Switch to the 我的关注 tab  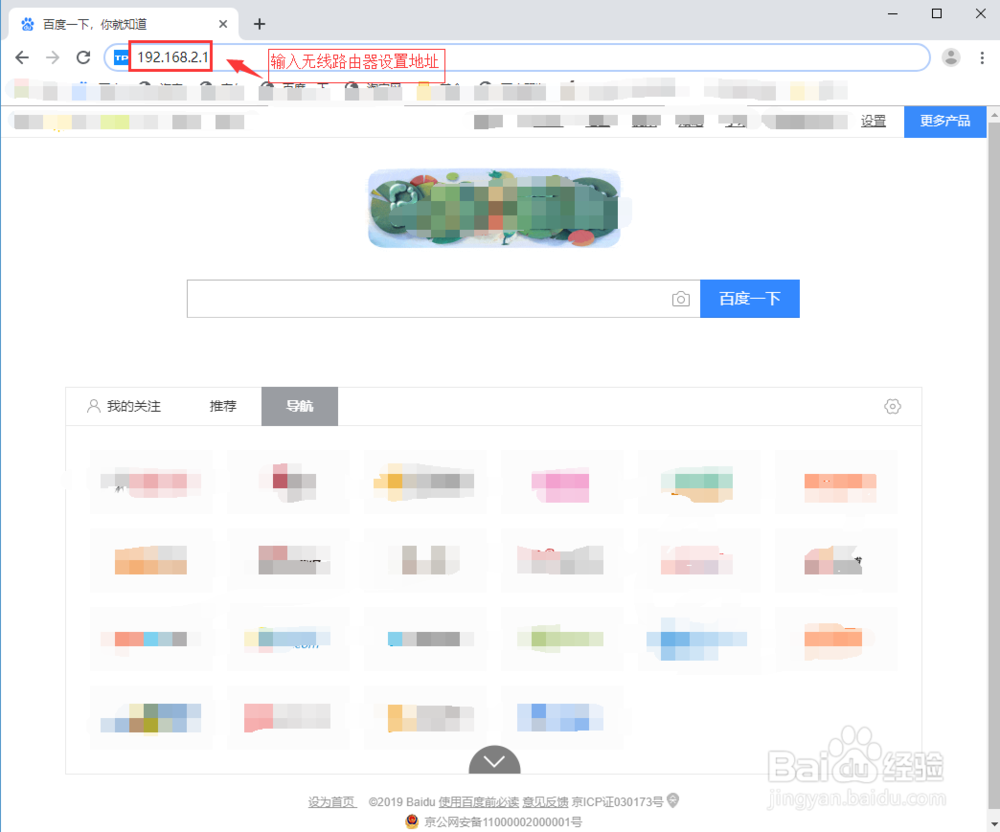(x=124, y=406)
